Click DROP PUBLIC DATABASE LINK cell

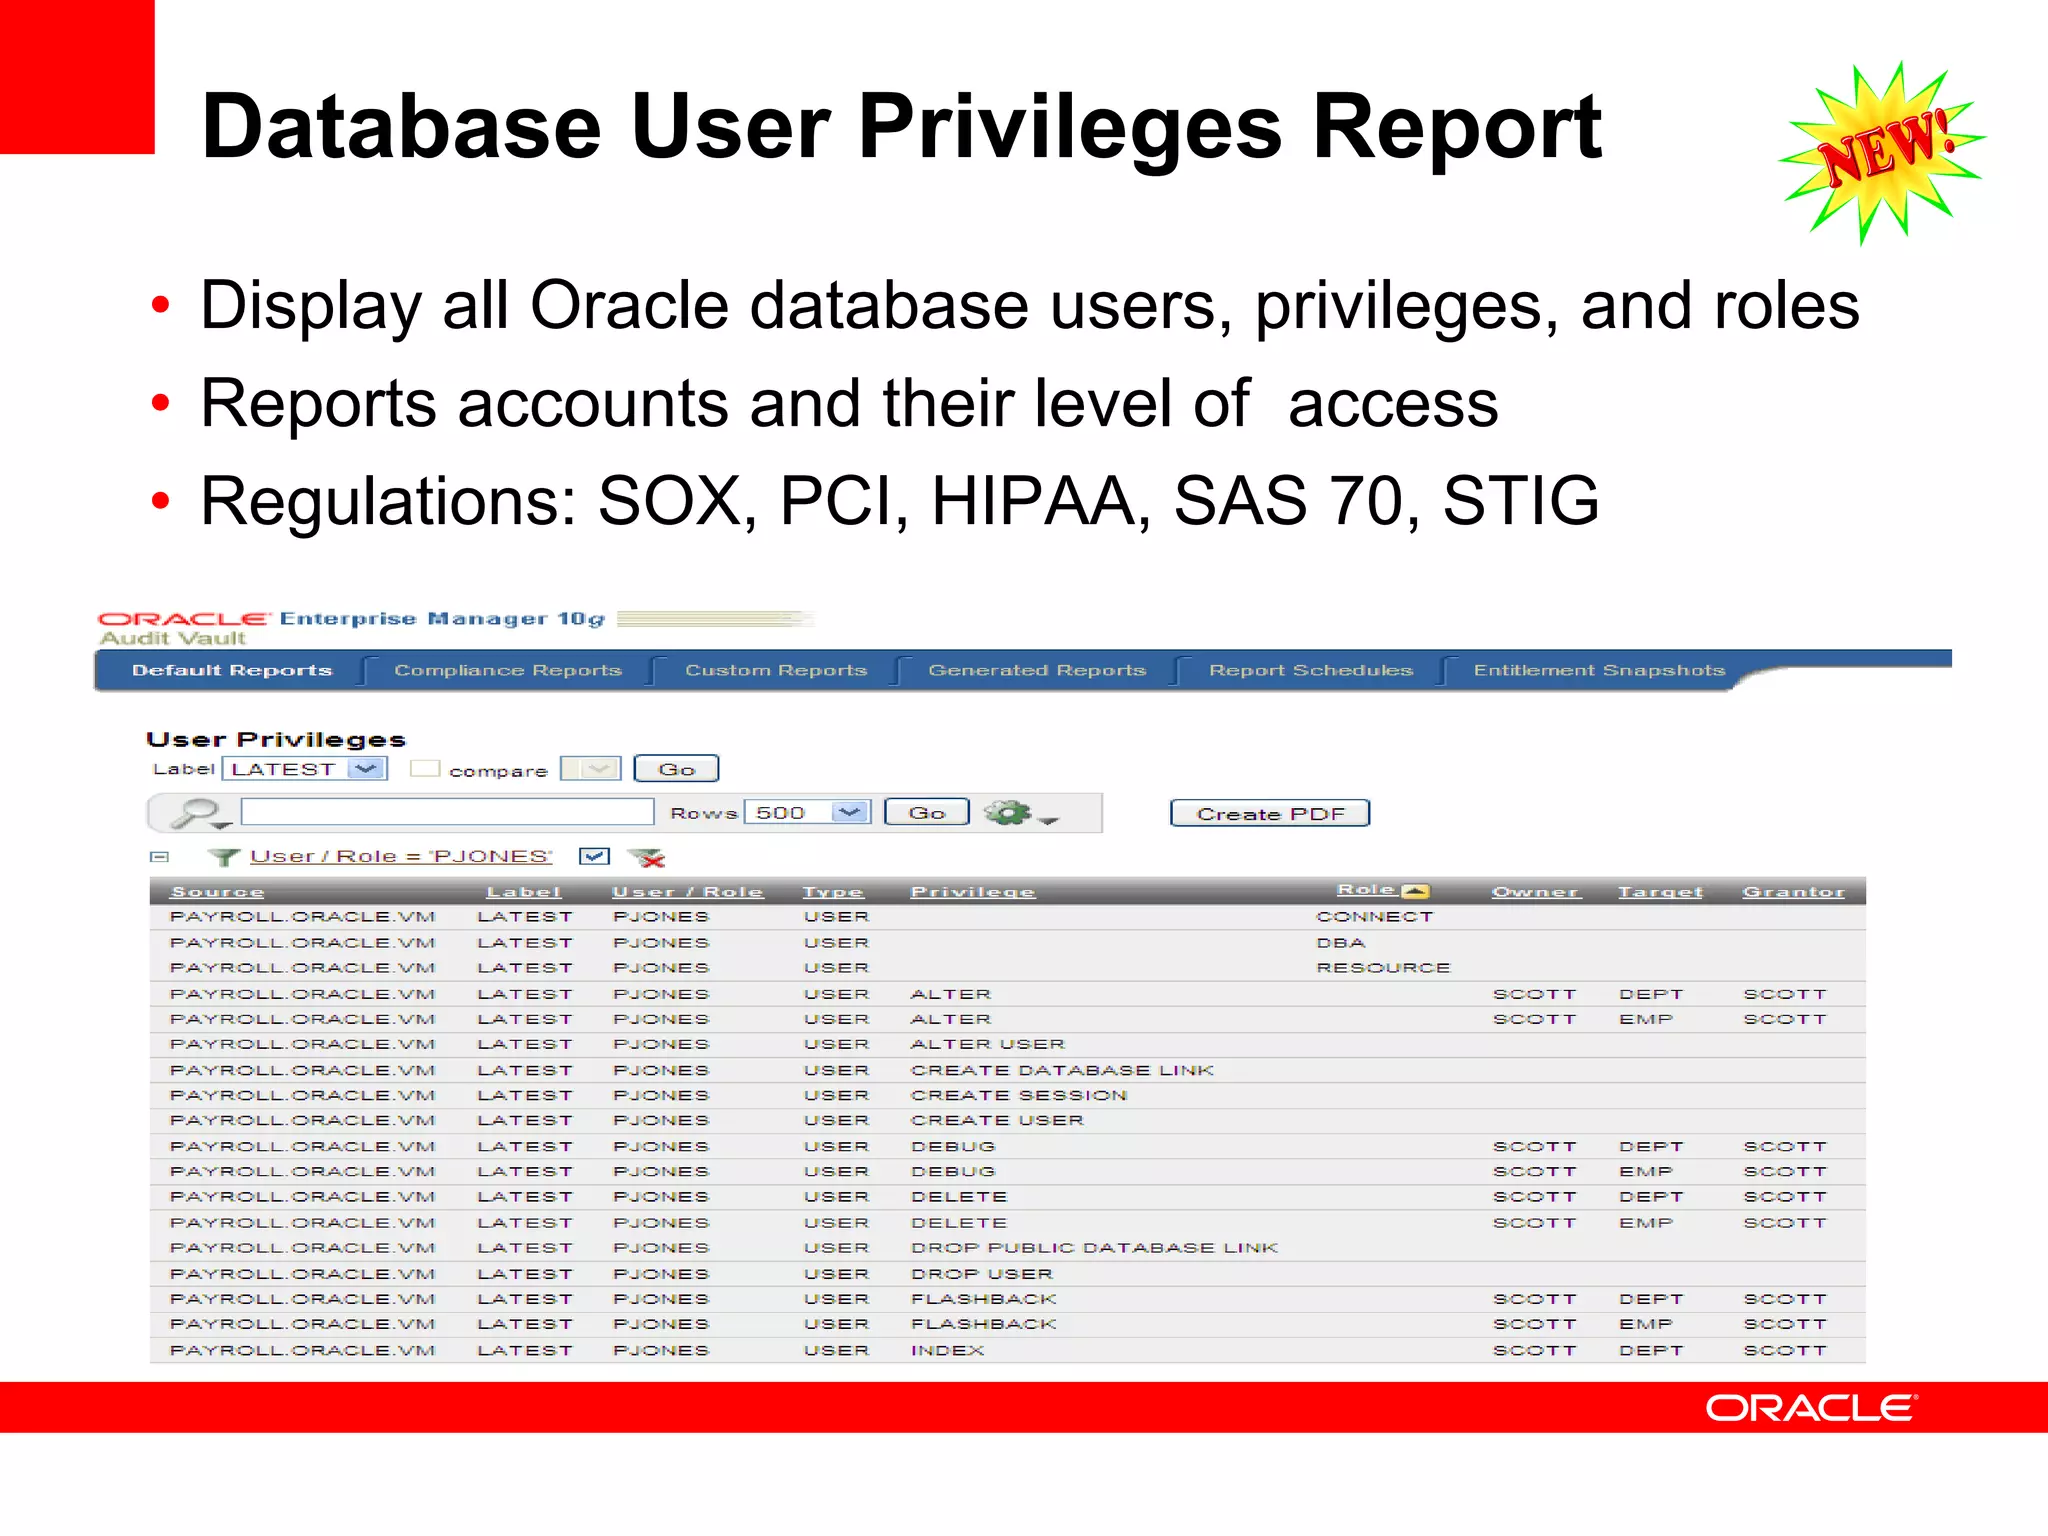(1094, 1248)
